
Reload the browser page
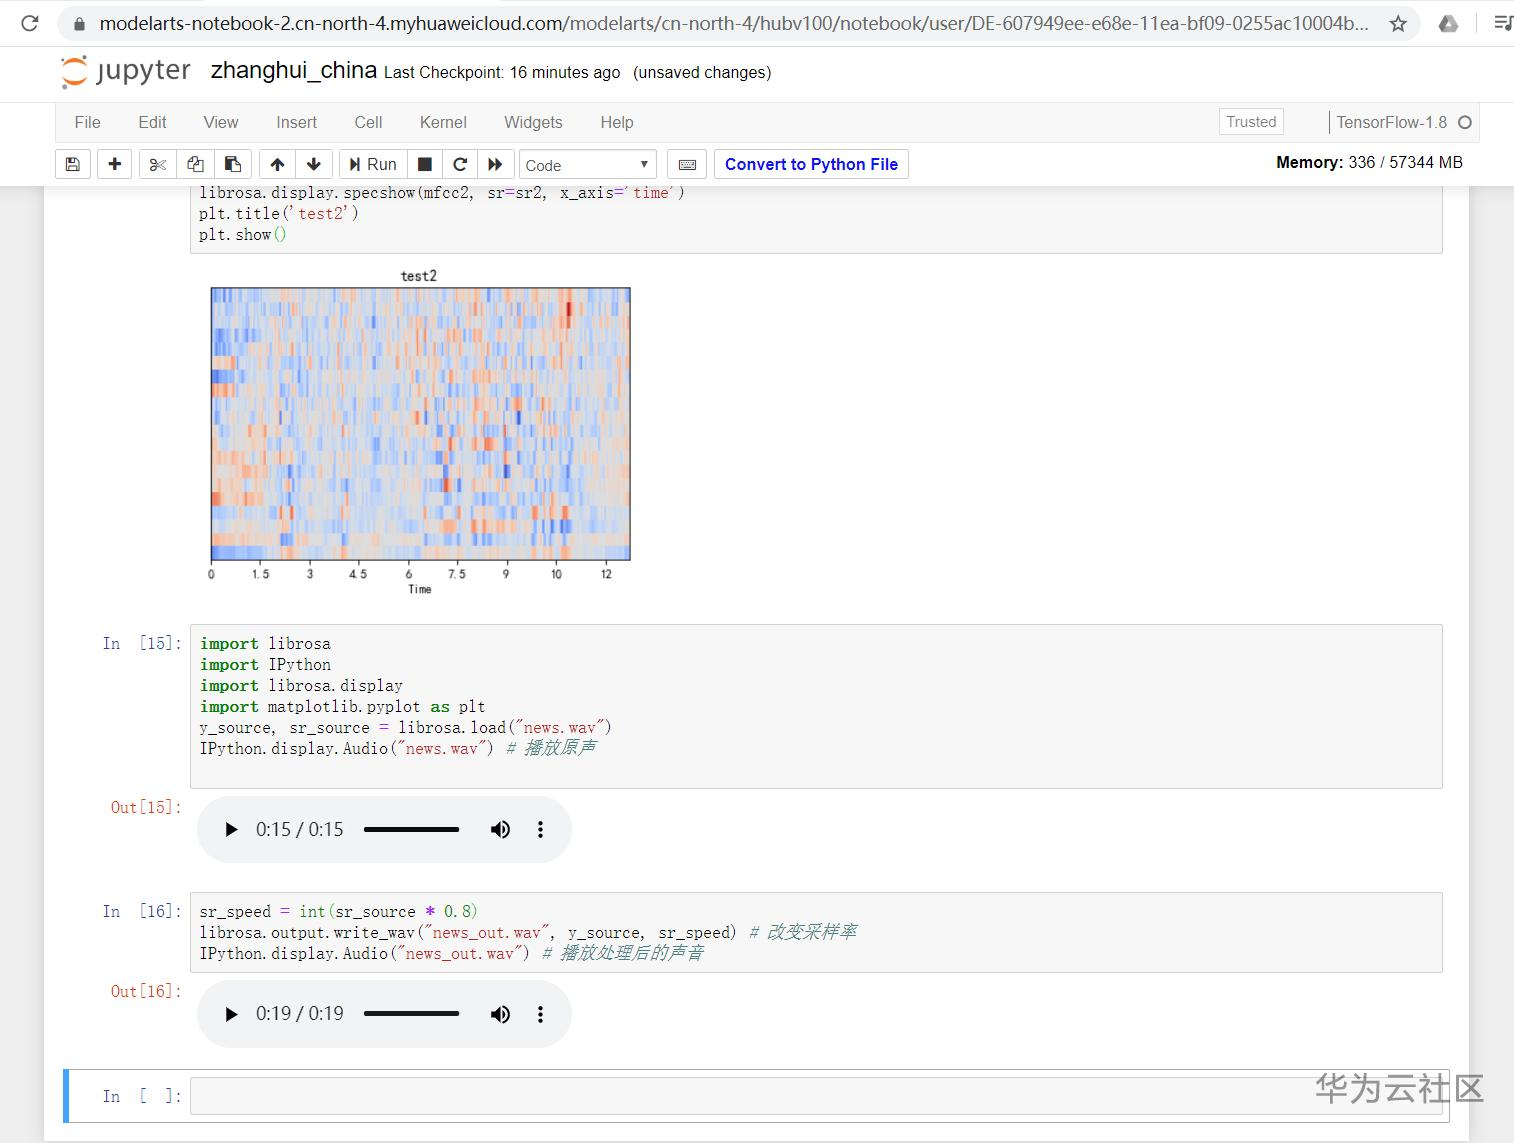pos(30,23)
